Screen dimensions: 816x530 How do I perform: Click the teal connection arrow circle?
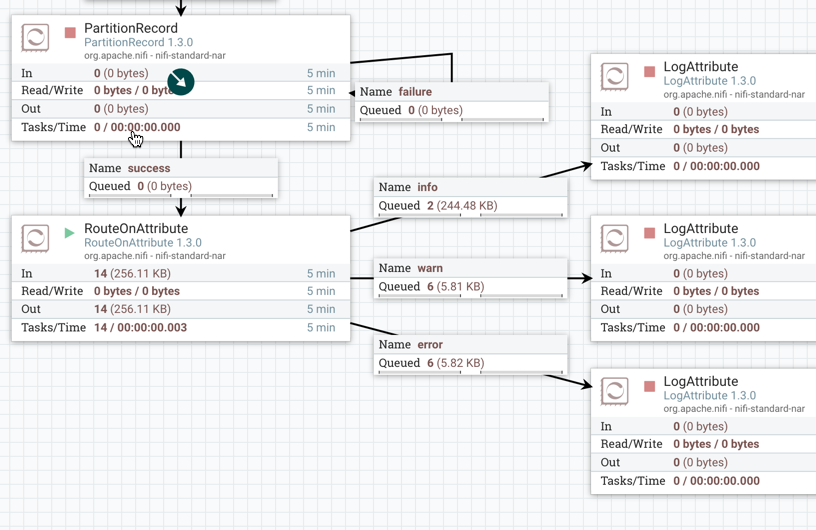coord(181,81)
